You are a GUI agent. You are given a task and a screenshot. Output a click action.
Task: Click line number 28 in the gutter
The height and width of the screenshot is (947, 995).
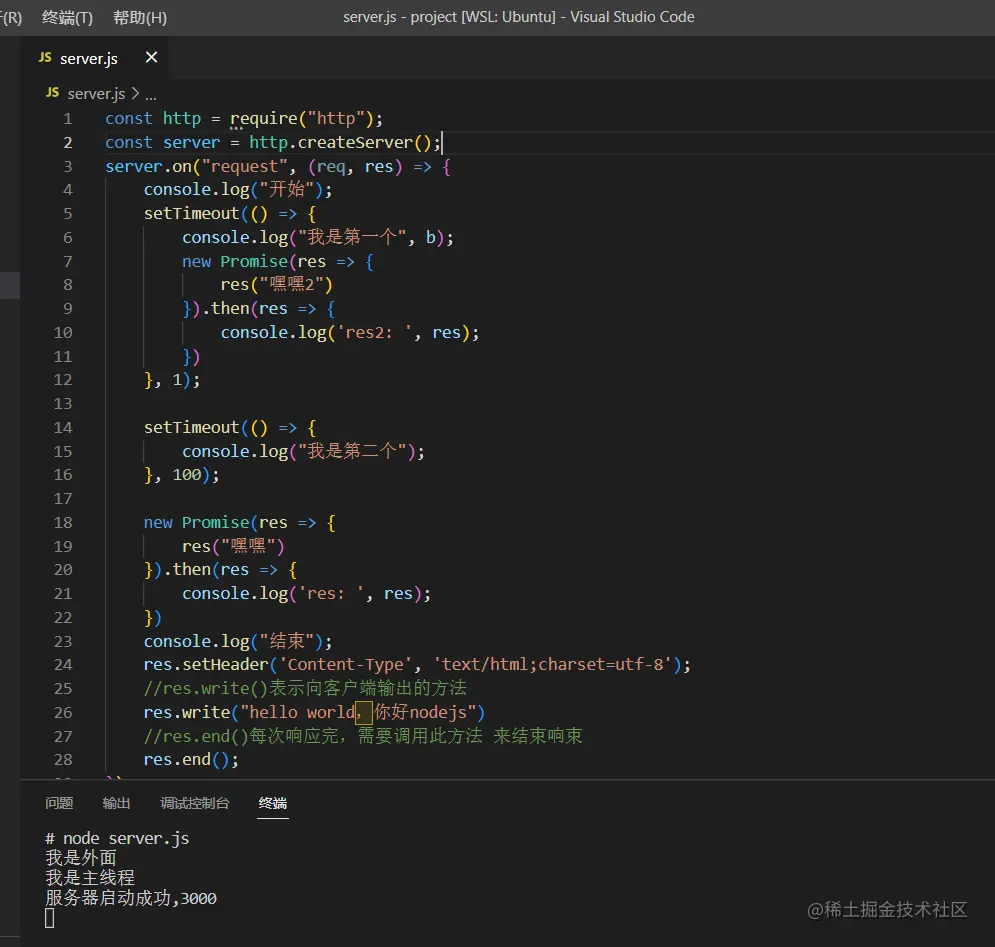click(x=63, y=760)
